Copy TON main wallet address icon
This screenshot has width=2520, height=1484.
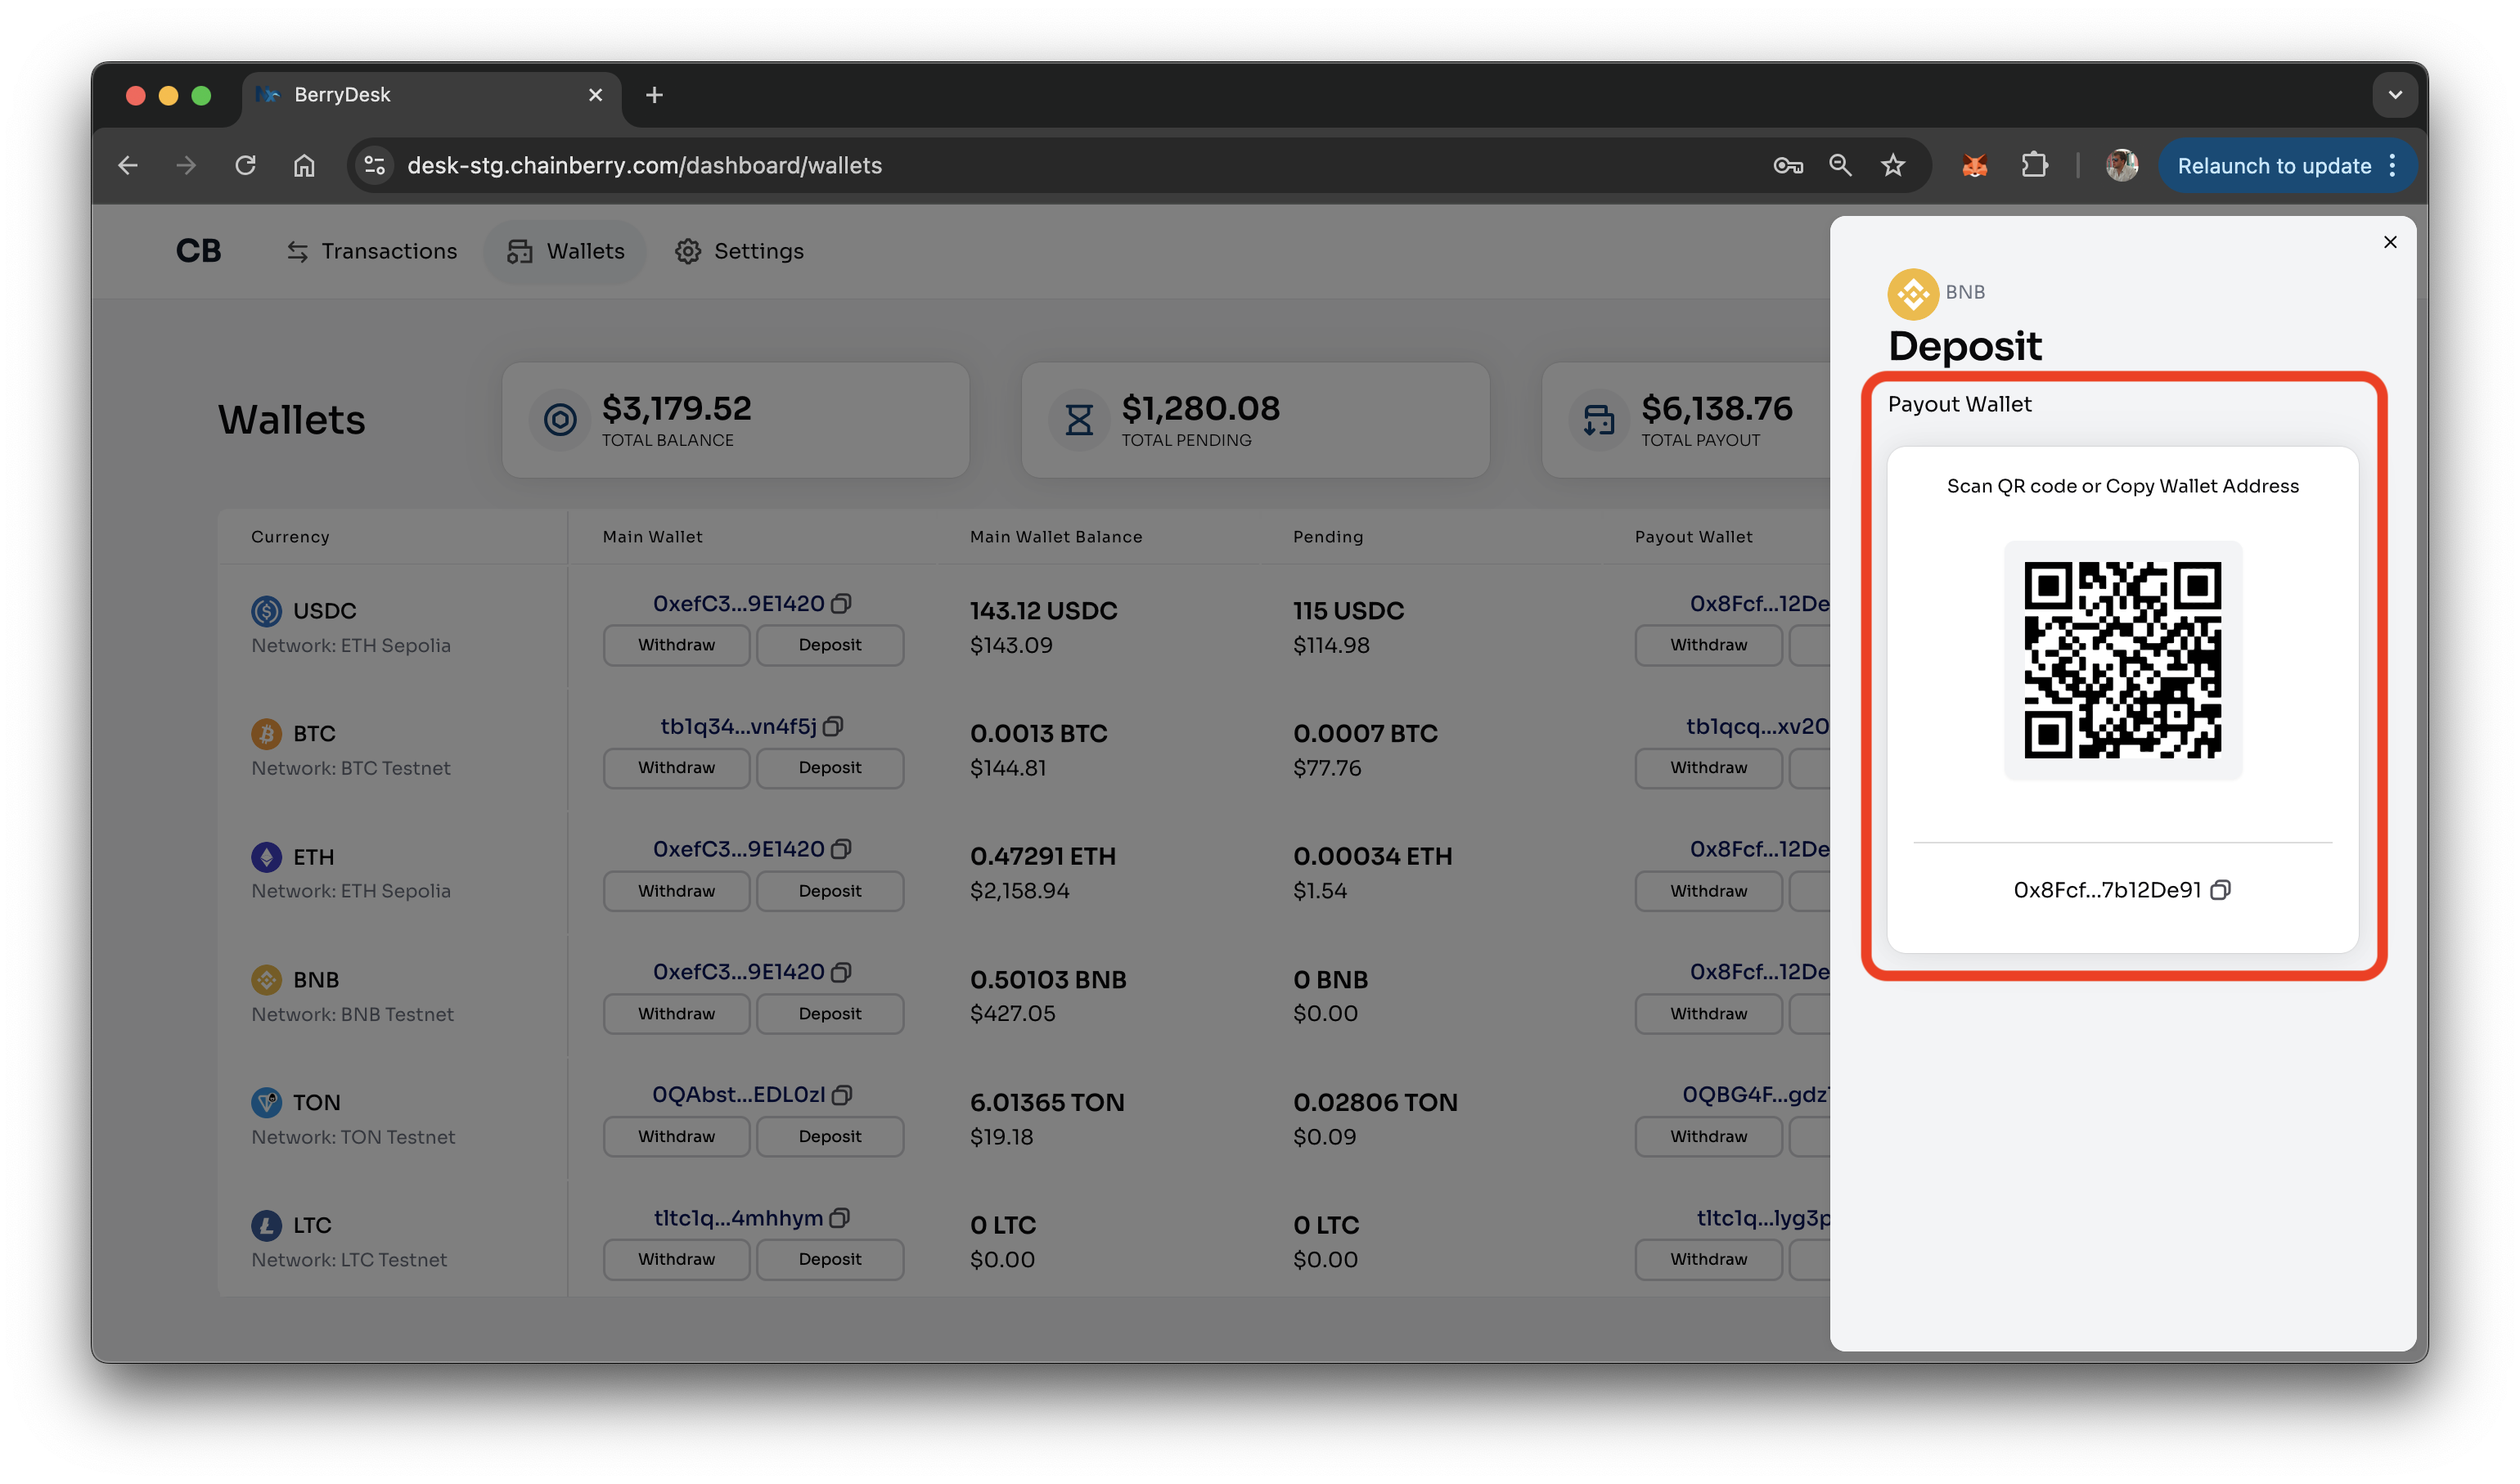842,1095
